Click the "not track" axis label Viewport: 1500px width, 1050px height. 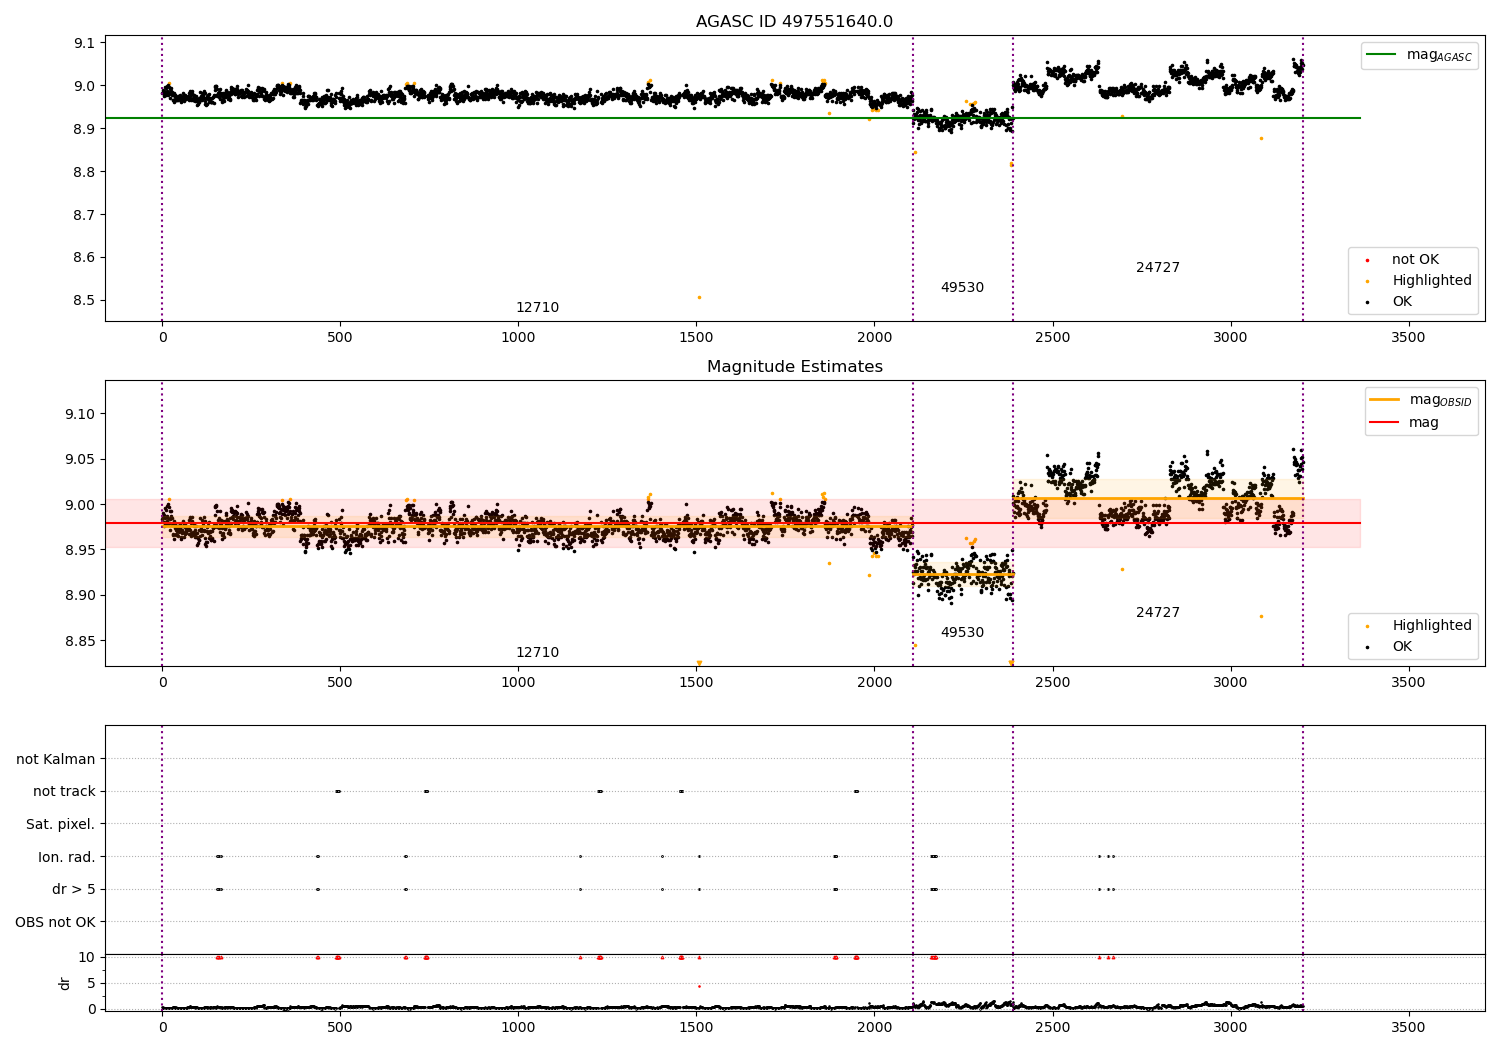[x=64, y=792]
